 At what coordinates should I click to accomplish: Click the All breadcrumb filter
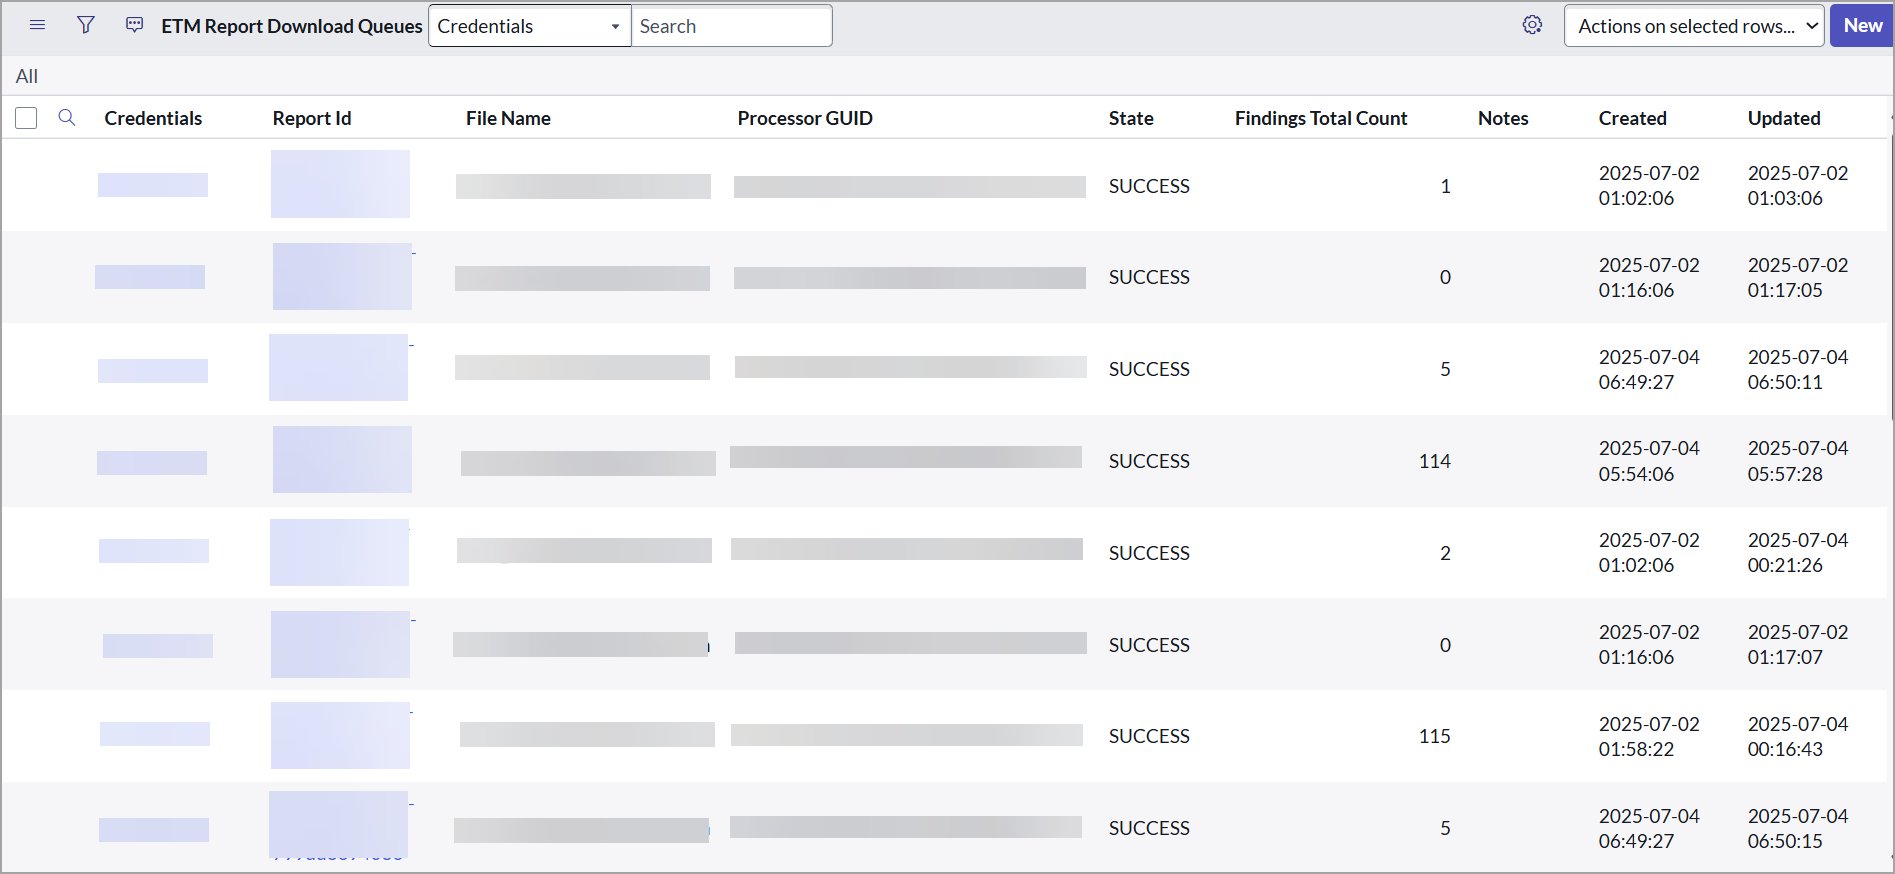point(27,76)
